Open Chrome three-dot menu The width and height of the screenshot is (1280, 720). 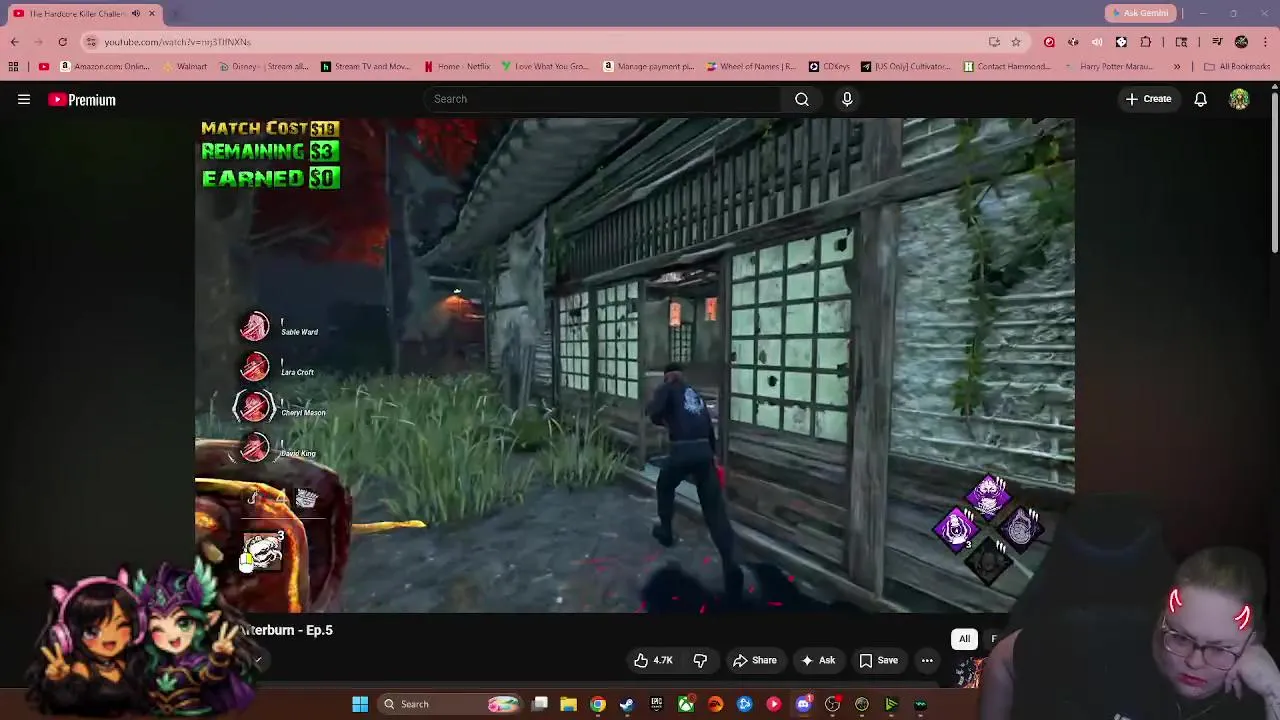point(1266,42)
